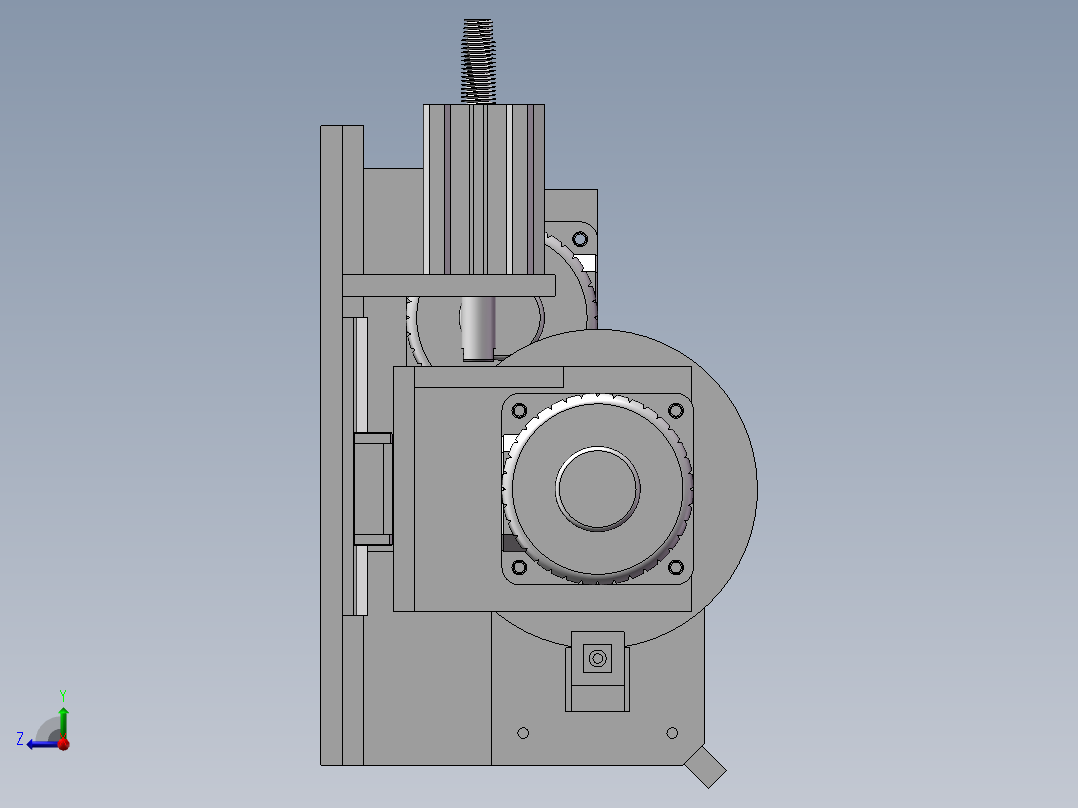Select the ribbed stepper motor body
This screenshot has width=1078, height=808.
point(484,190)
